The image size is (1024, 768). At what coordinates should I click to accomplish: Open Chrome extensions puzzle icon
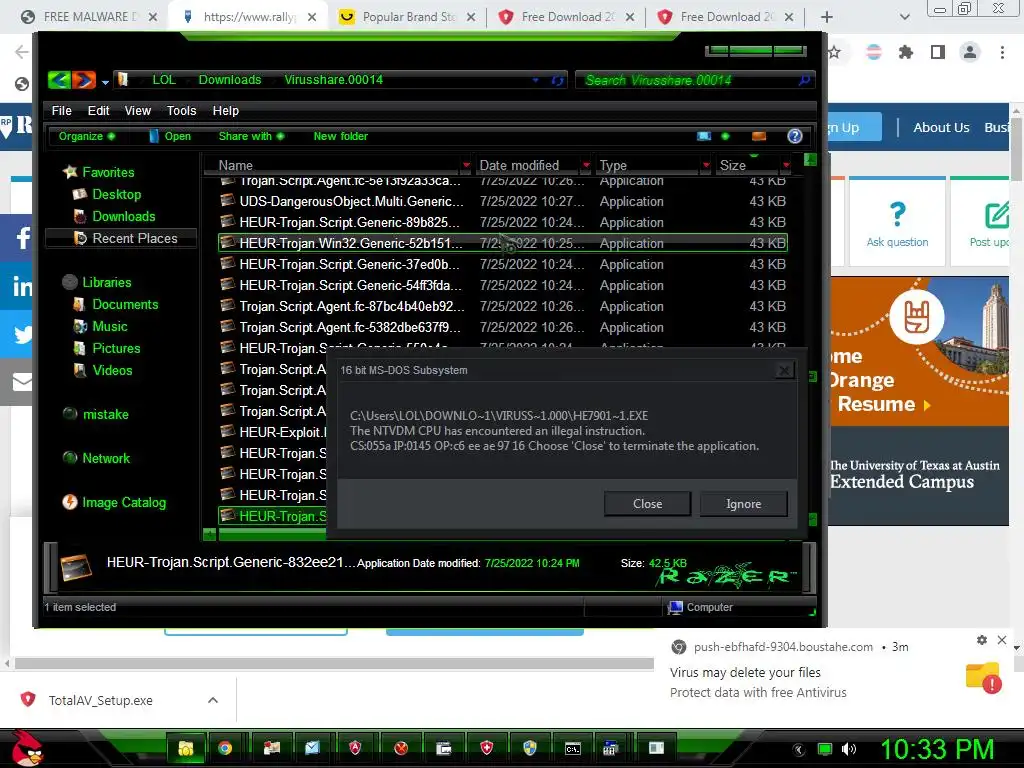[905, 52]
